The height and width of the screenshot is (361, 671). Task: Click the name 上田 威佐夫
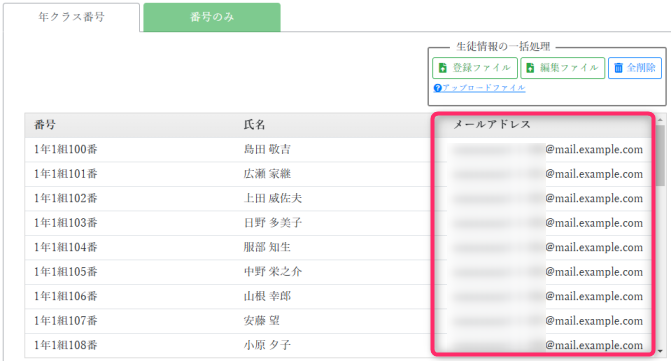(273, 198)
